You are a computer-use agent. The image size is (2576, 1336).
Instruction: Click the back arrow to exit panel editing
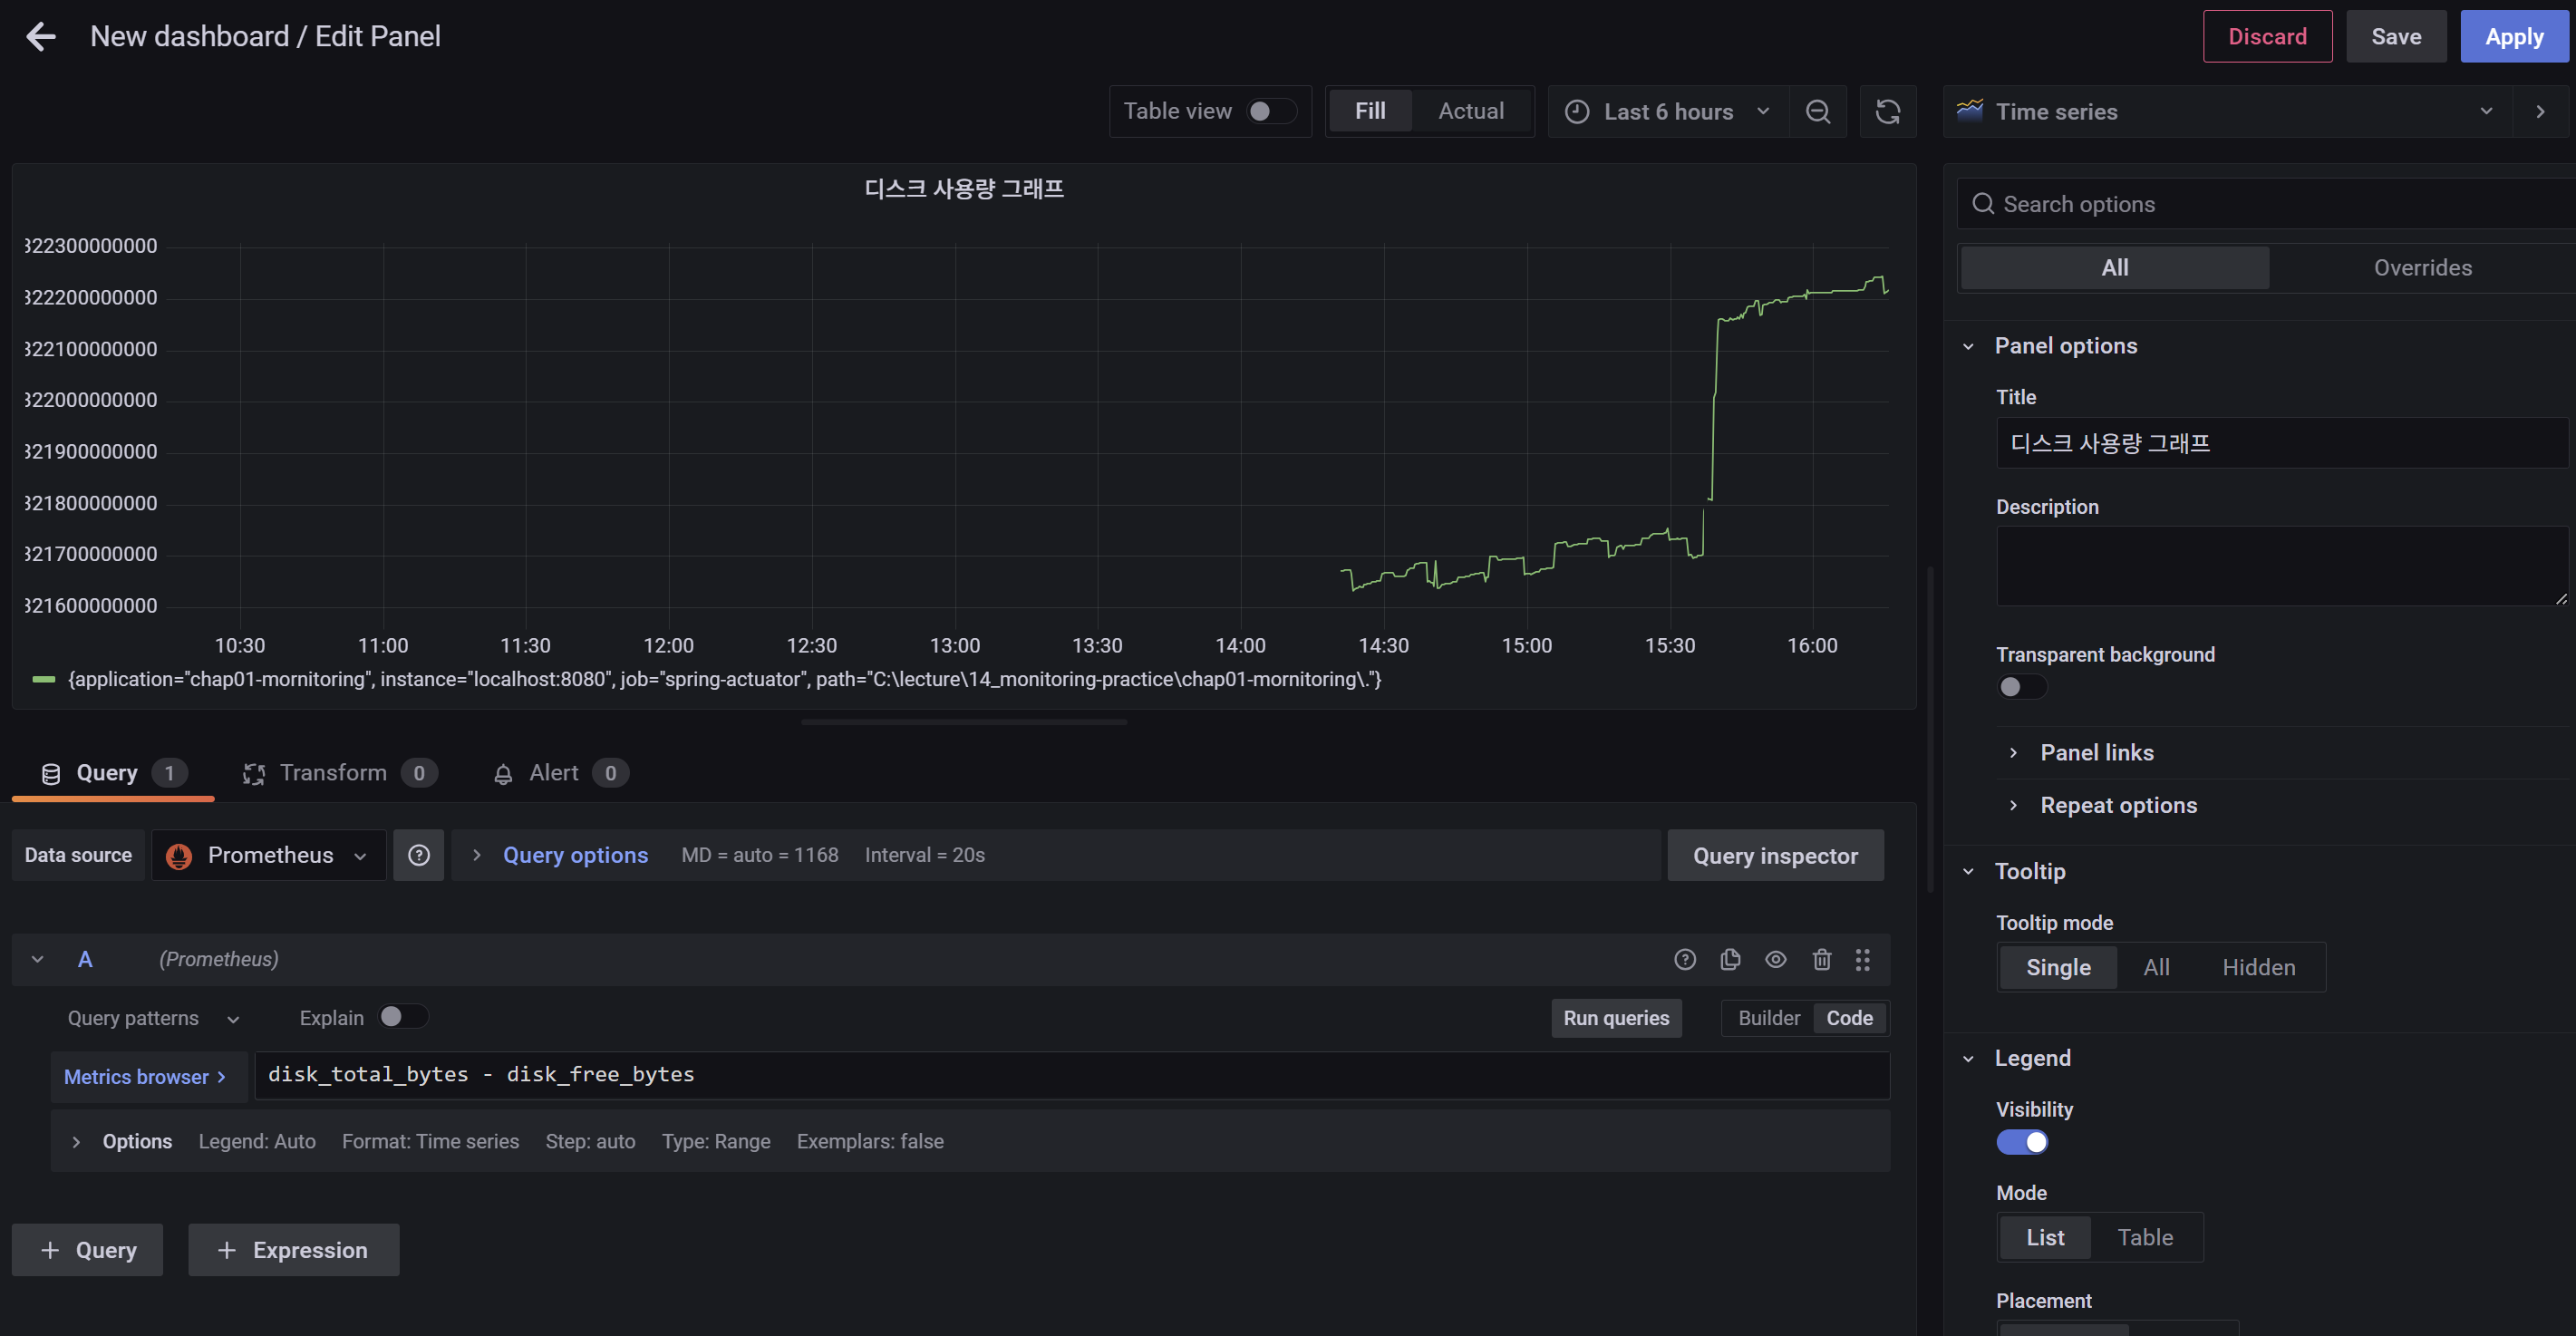[41, 37]
